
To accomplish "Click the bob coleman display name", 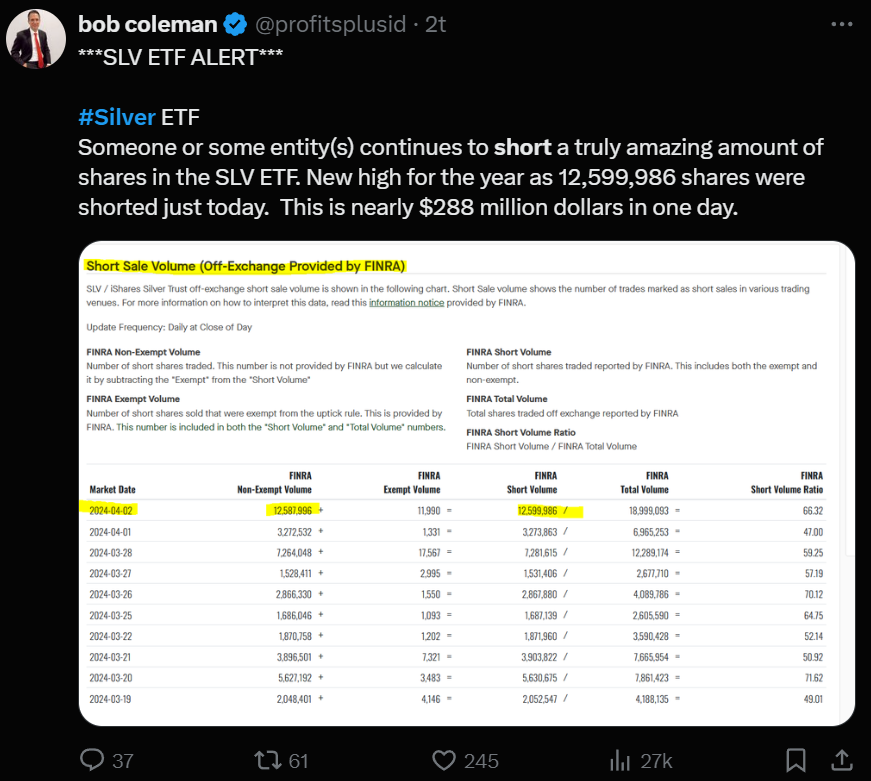I will click(x=147, y=24).
